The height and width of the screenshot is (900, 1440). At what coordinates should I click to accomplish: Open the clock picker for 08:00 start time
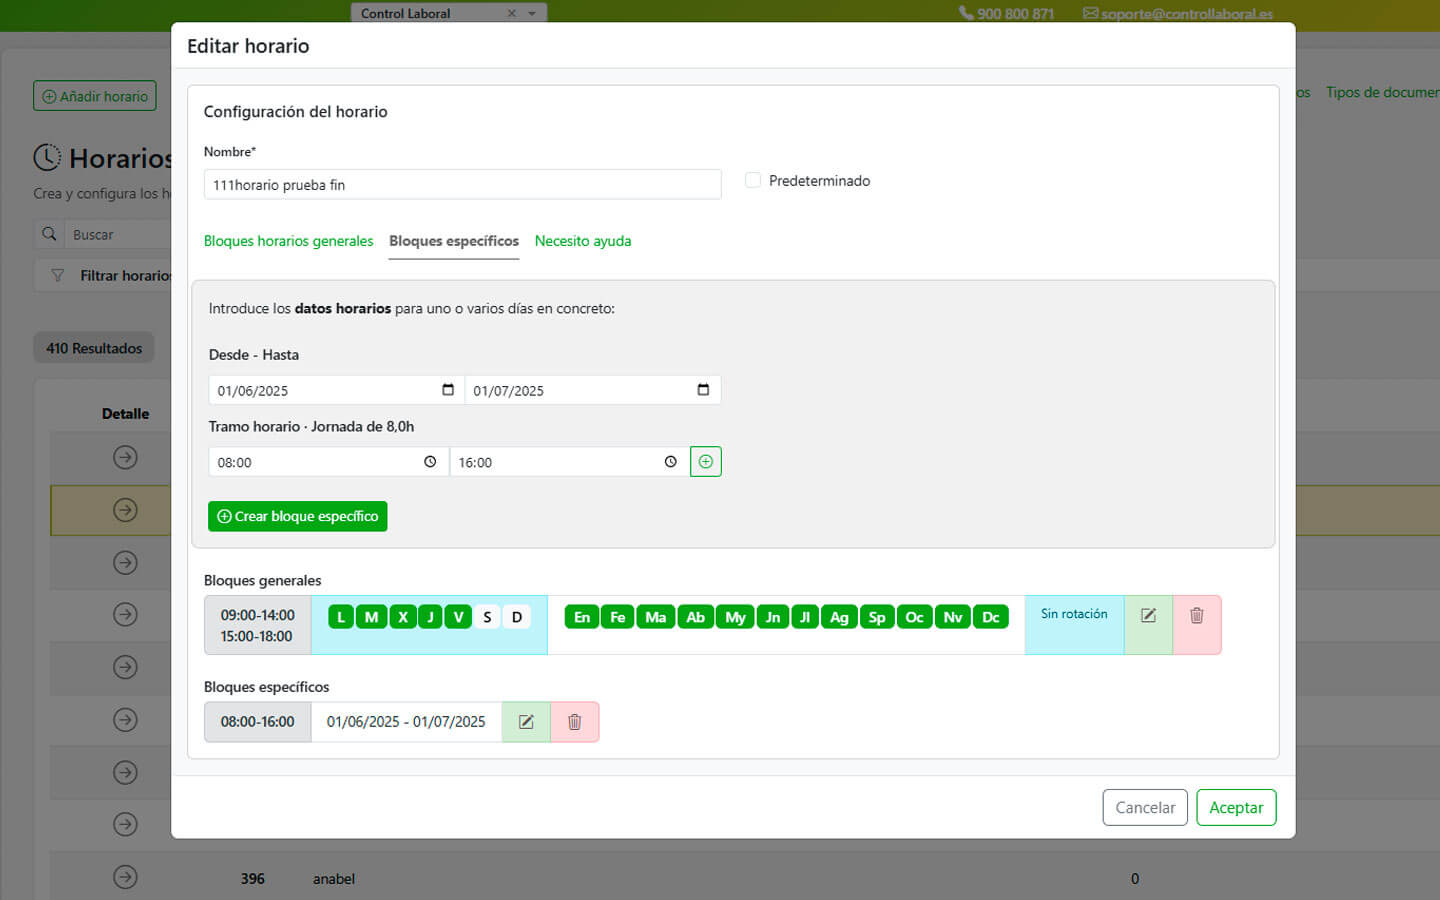[430, 462]
